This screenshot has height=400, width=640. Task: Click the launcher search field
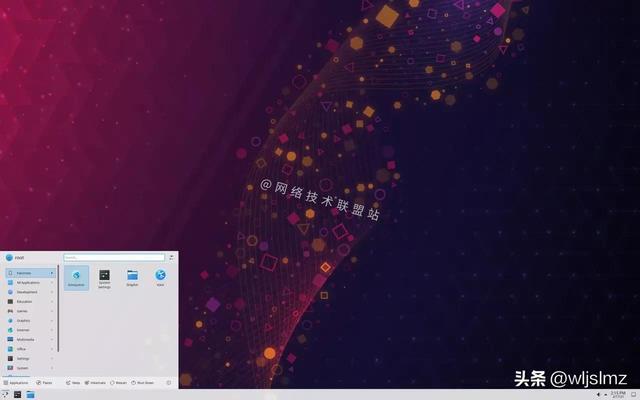[x=114, y=257]
